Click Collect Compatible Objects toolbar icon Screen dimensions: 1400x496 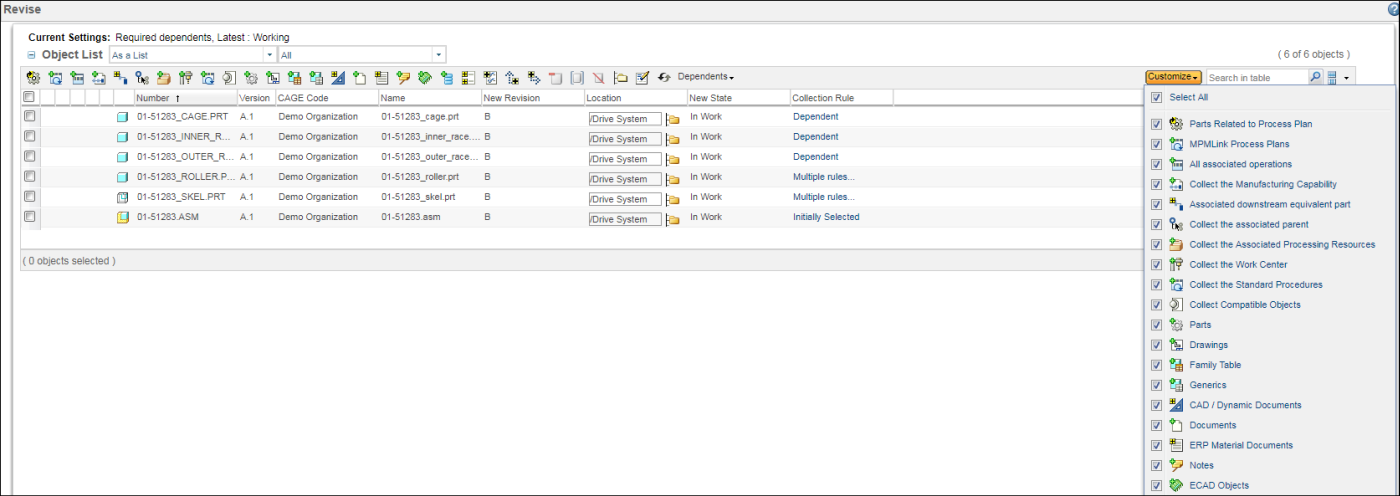[229, 77]
